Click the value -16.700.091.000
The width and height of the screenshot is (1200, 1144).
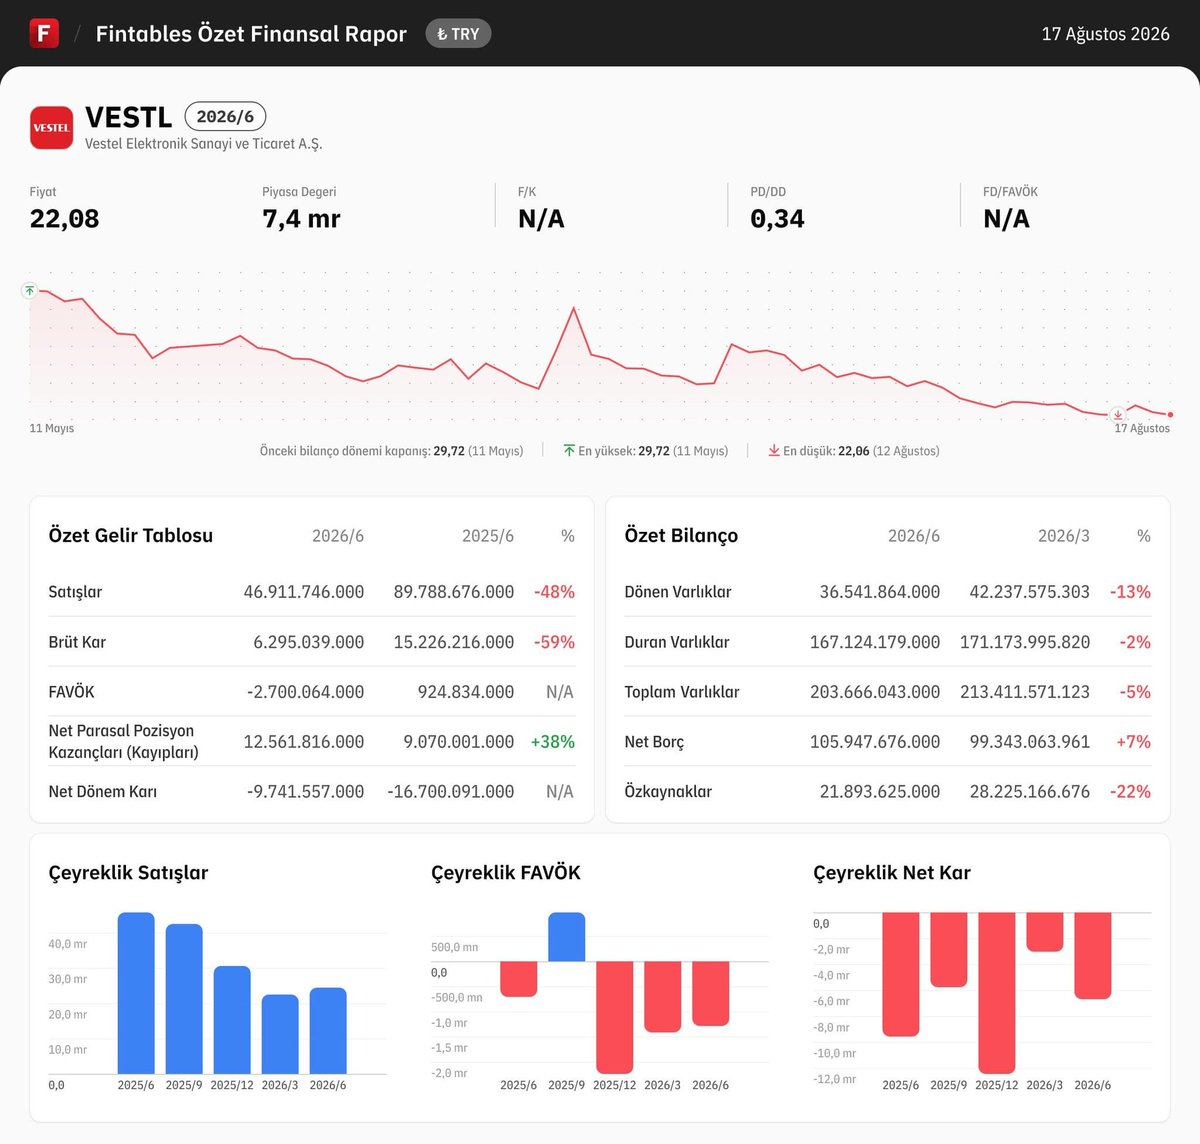point(451,792)
